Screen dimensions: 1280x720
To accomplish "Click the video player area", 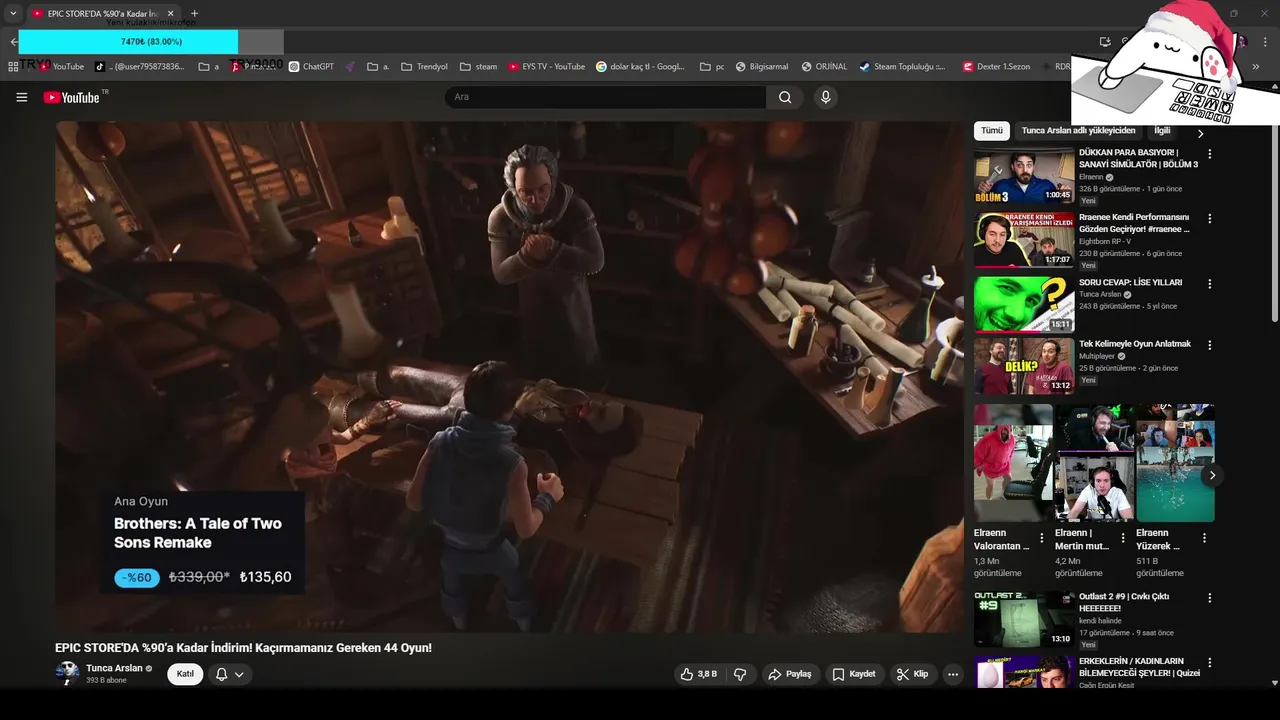I will tap(509, 376).
